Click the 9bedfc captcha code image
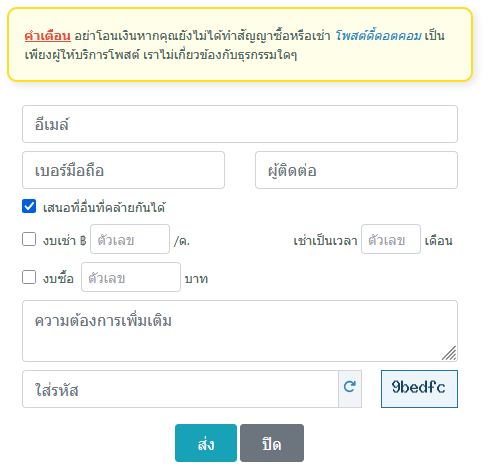488x474 pixels. click(x=419, y=389)
